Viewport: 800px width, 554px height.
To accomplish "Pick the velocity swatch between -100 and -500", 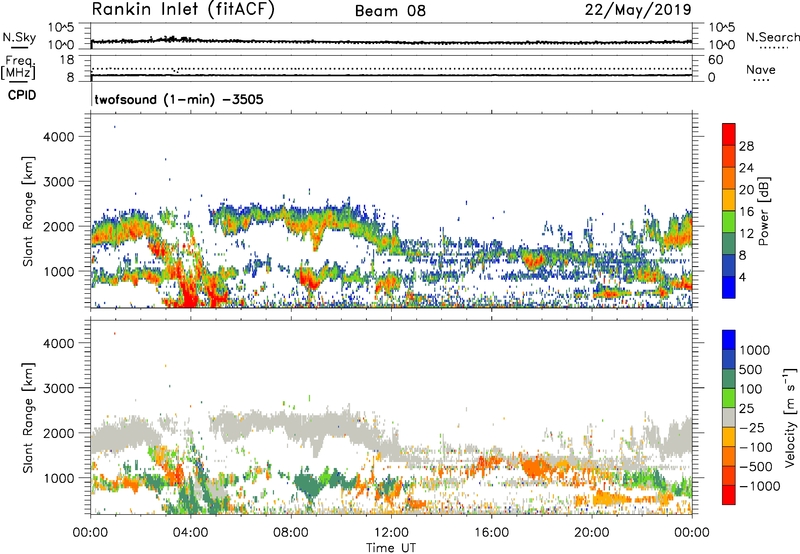I will 729,456.
